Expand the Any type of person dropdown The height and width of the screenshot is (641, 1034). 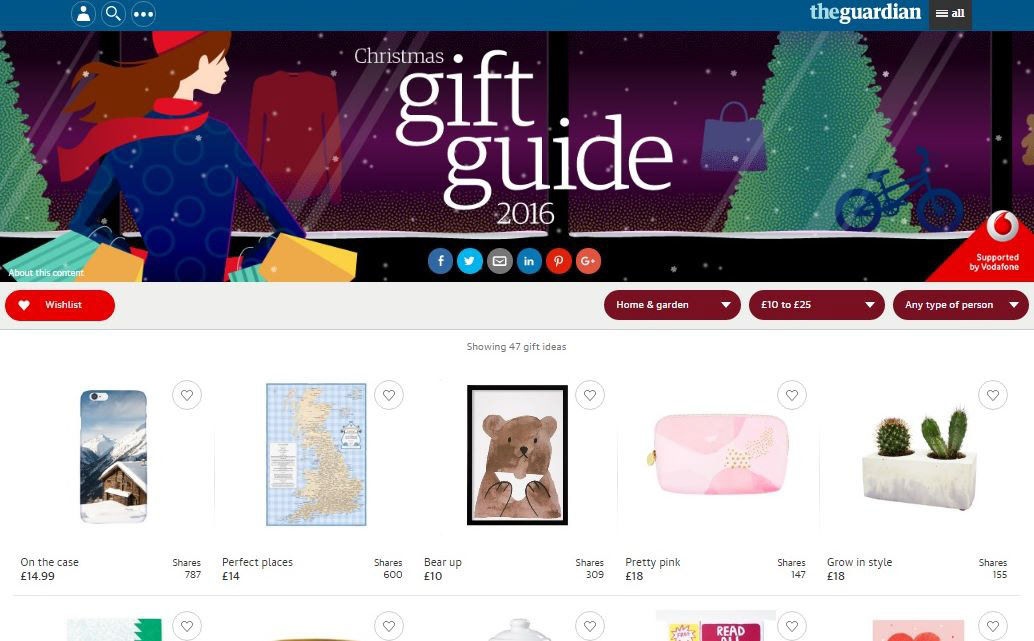(961, 305)
